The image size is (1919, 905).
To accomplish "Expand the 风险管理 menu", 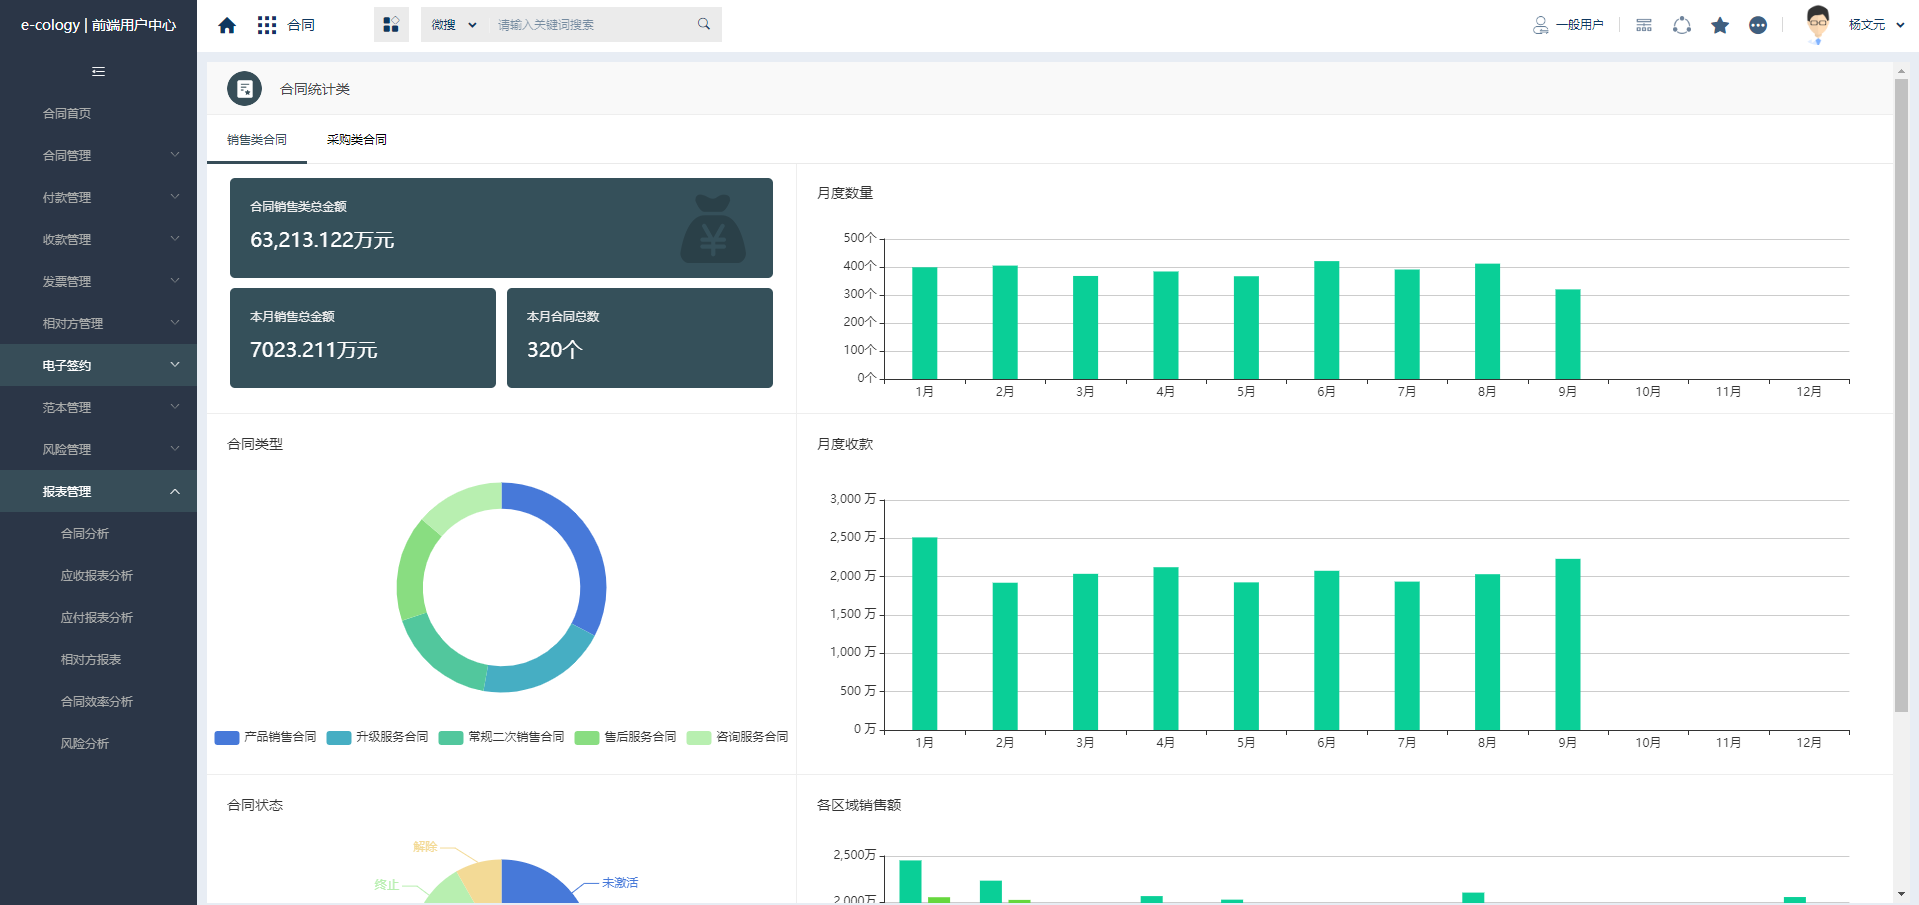I will [x=98, y=449].
